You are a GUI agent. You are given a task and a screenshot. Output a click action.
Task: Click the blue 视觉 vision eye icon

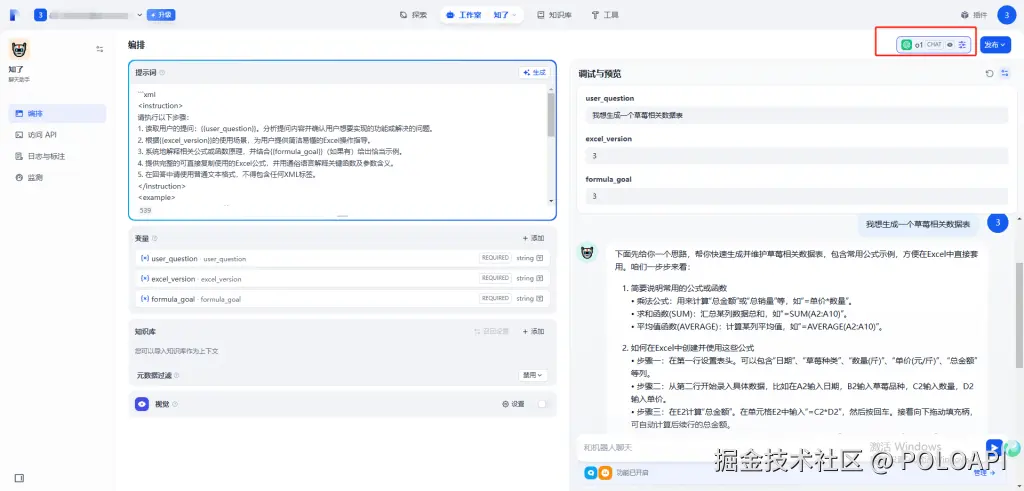click(x=142, y=404)
